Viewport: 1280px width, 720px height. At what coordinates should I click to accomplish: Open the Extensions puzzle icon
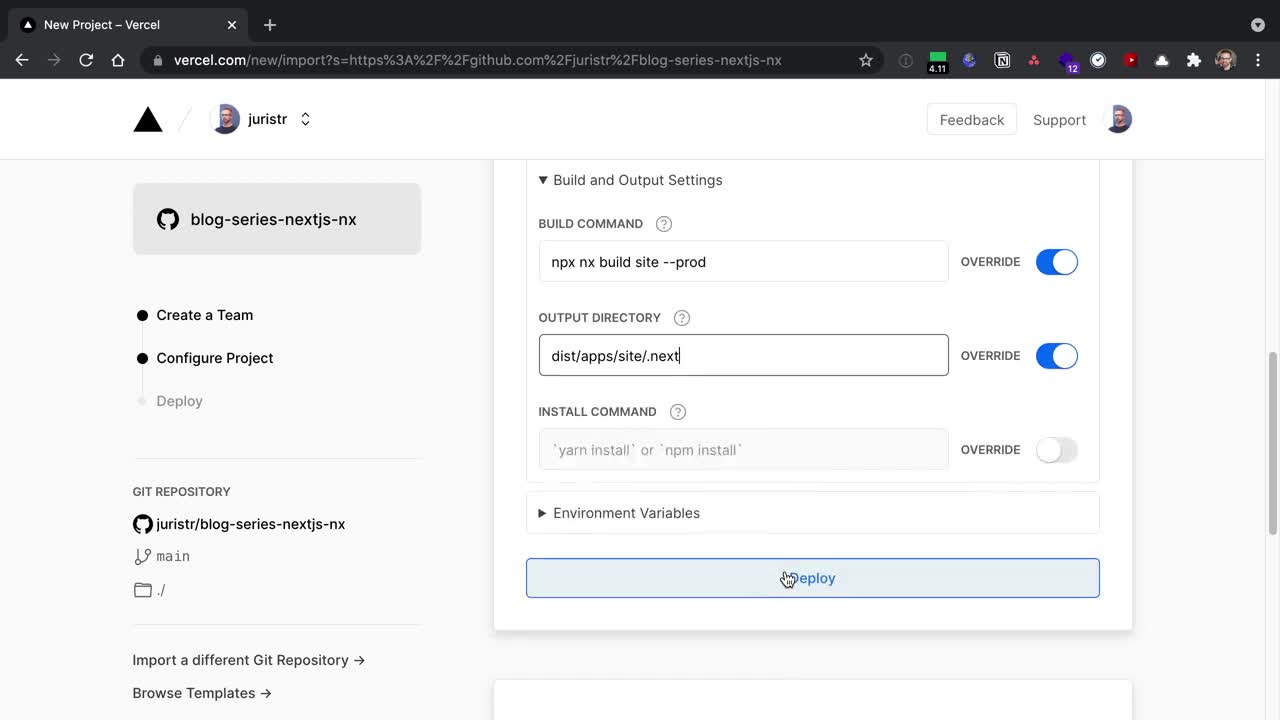(1194, 60)
